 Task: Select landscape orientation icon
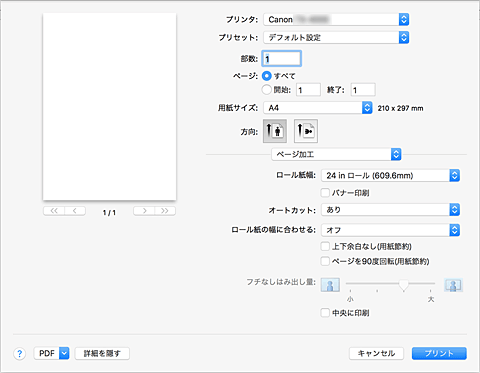pyautogui.click(x=306, y=131)
